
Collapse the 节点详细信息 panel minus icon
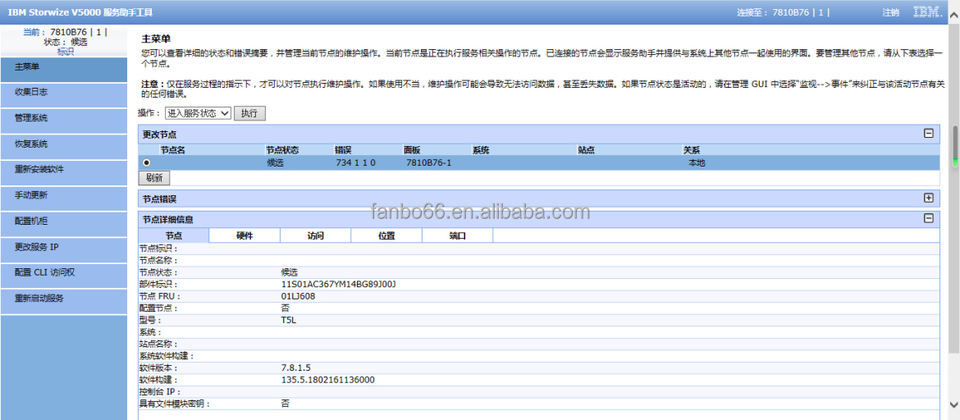(928, 218)
